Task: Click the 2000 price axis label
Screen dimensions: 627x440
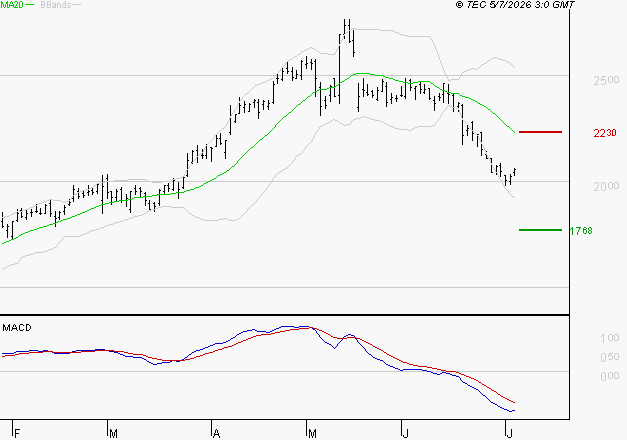Action: click(606, 186)
